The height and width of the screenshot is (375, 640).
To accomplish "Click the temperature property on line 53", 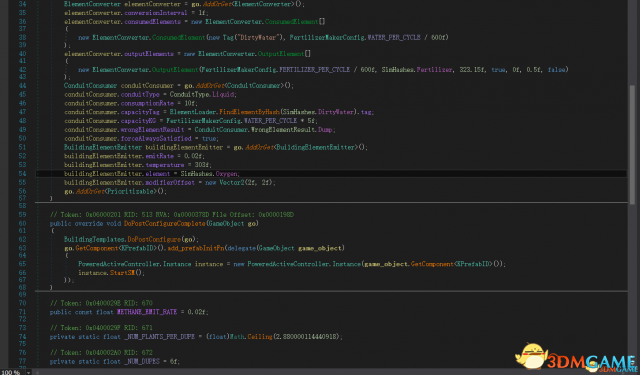I will [x=165, y=165].
